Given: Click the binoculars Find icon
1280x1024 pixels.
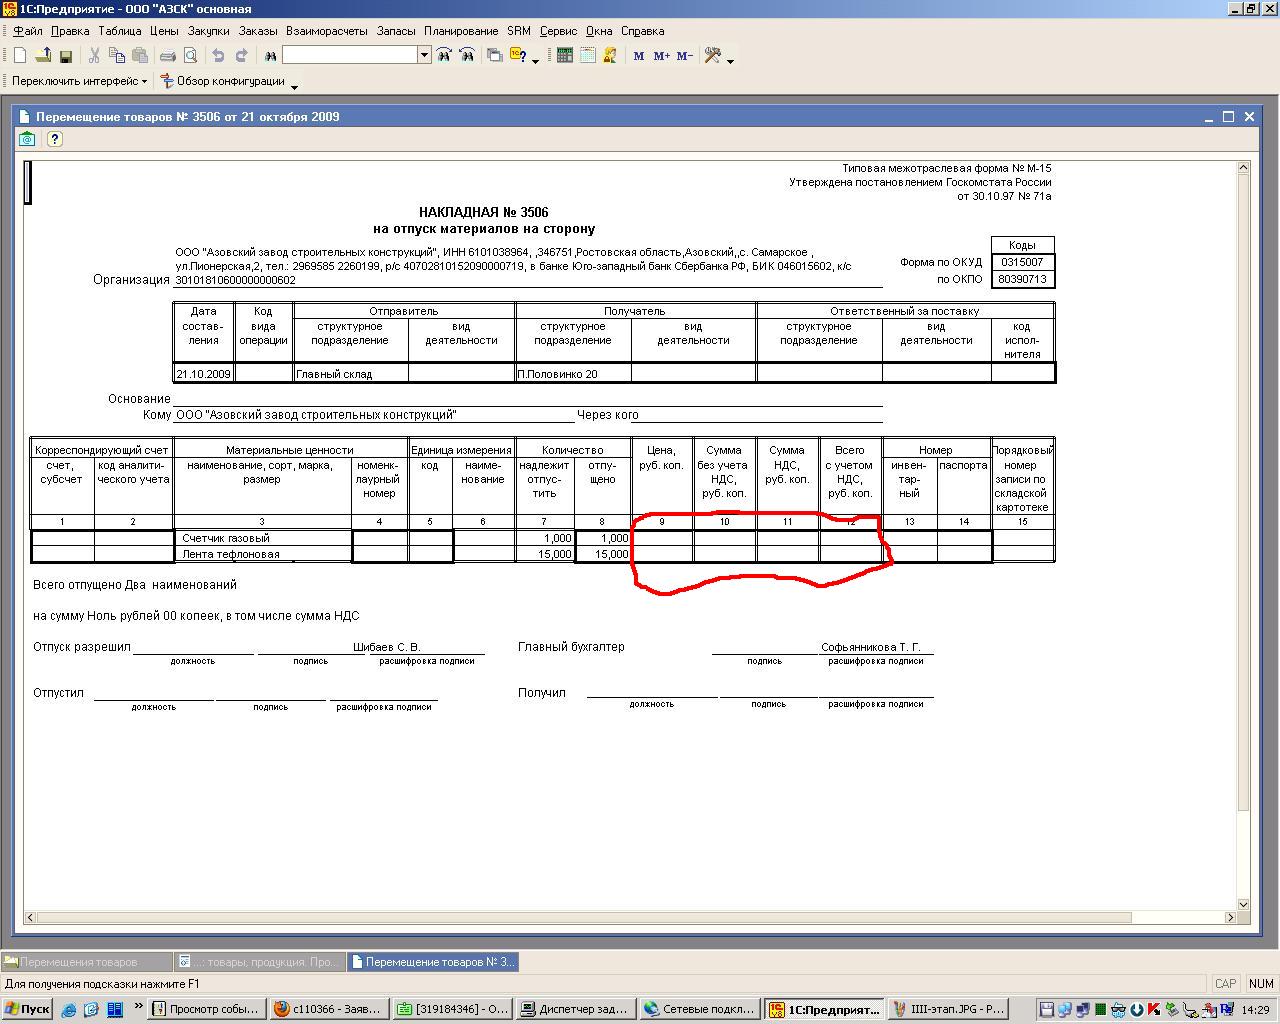Looking at the screenshot, I should click(270, 56).
